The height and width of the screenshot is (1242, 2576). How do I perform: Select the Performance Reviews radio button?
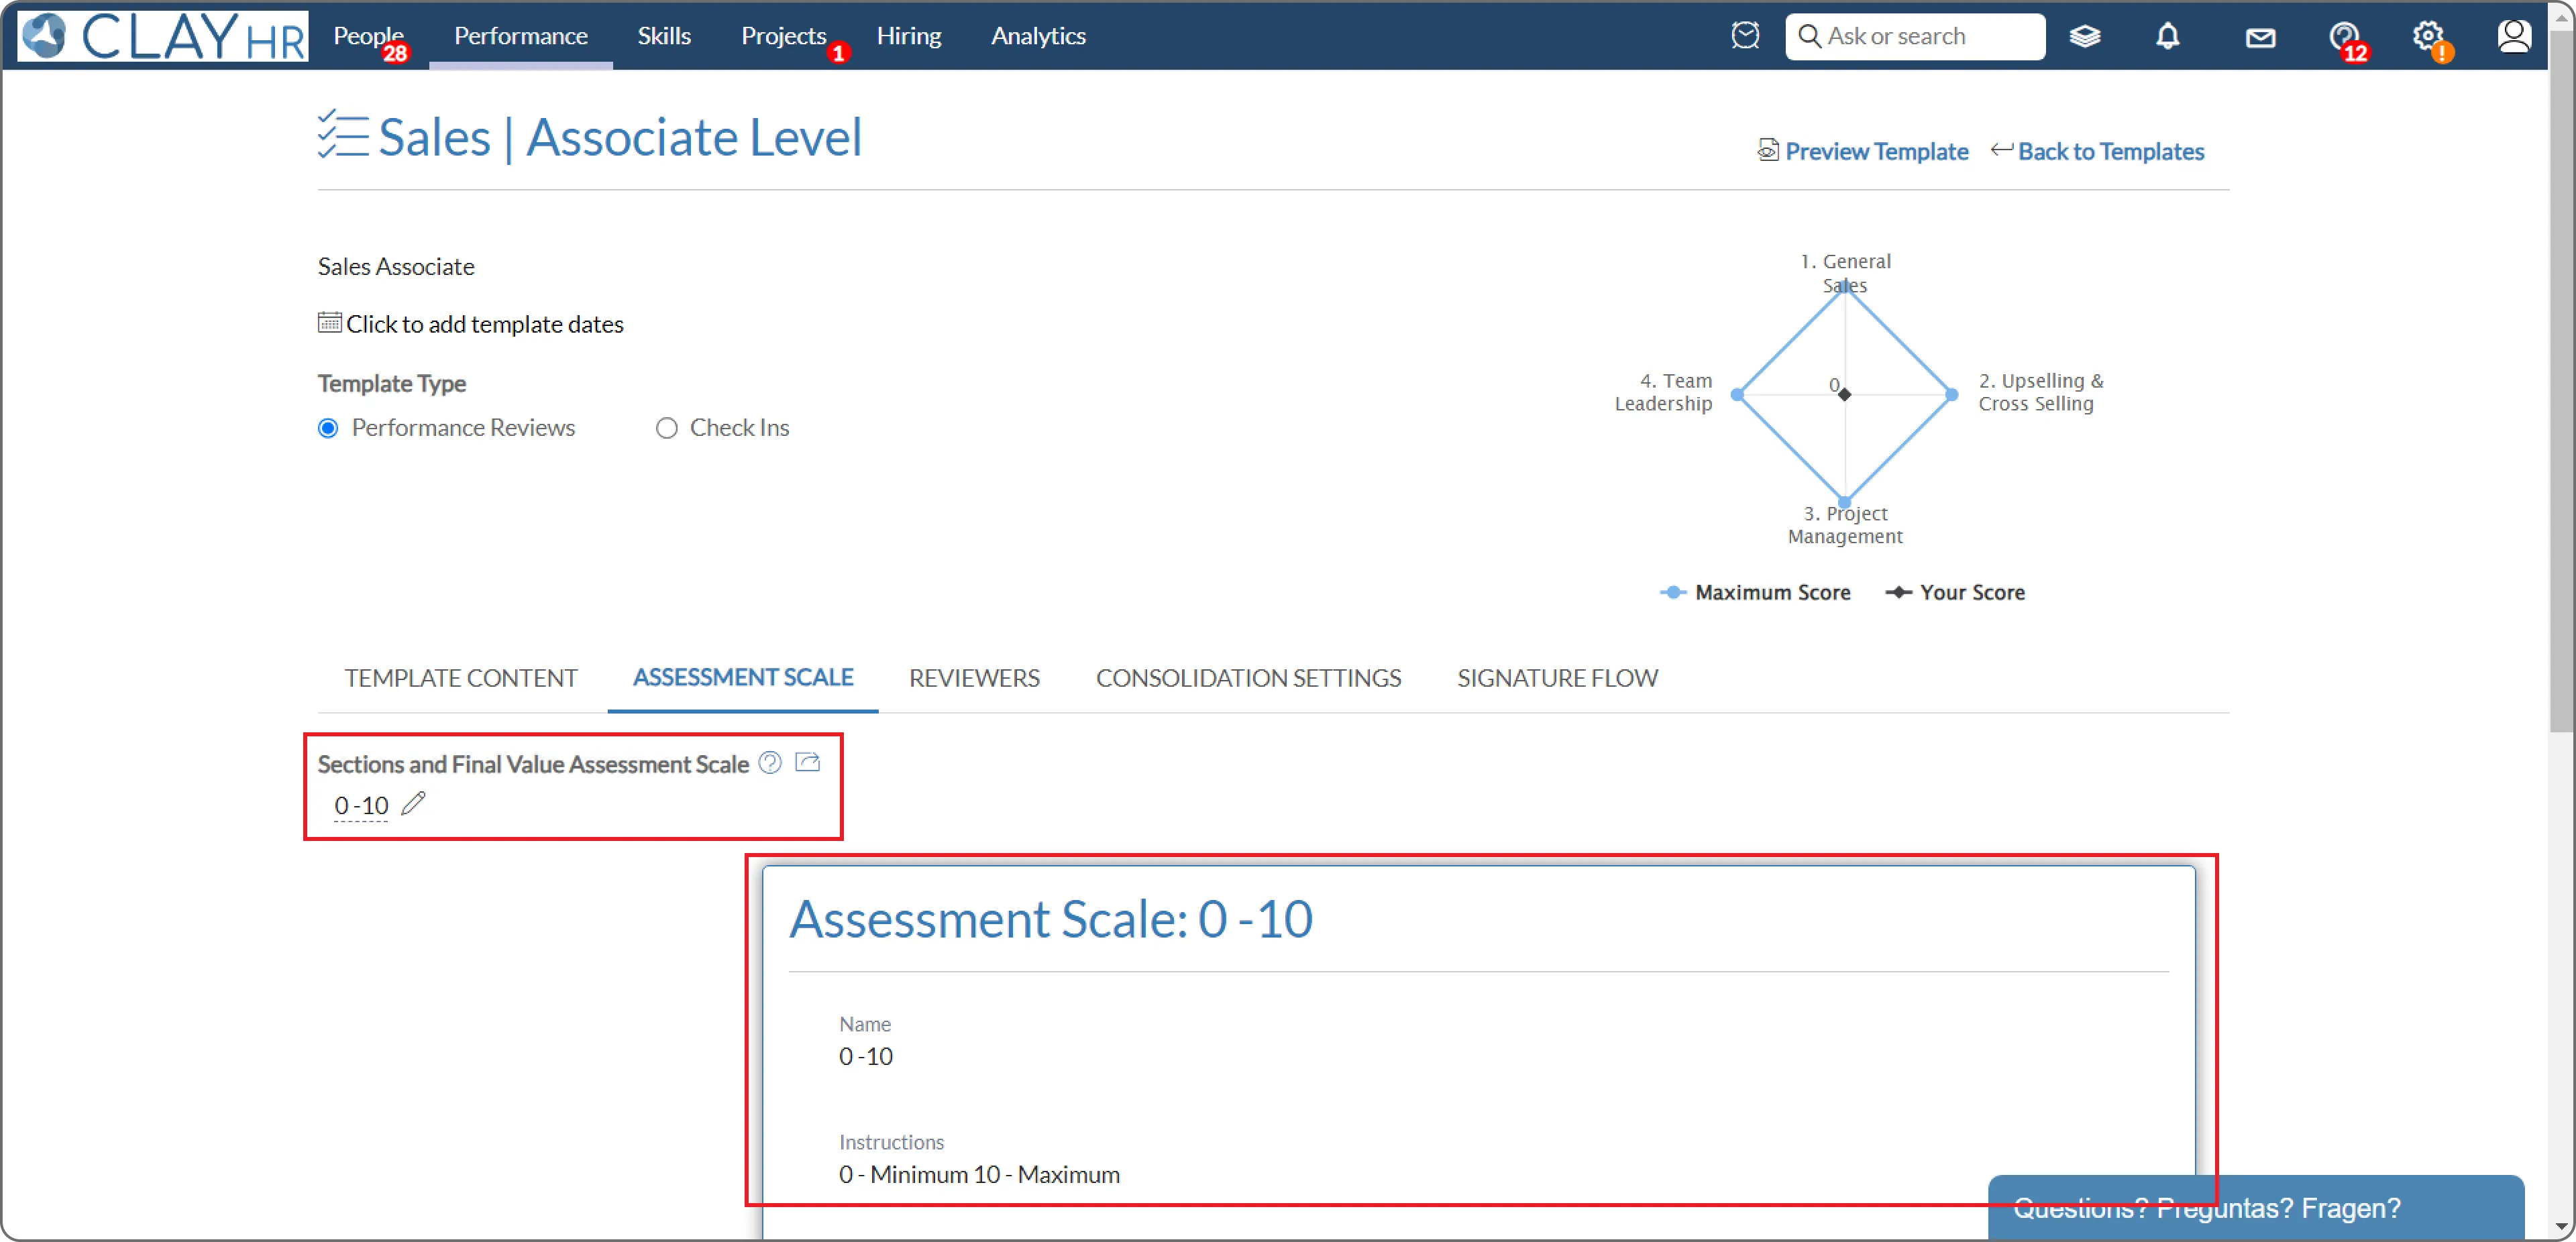tap(328, 428)
